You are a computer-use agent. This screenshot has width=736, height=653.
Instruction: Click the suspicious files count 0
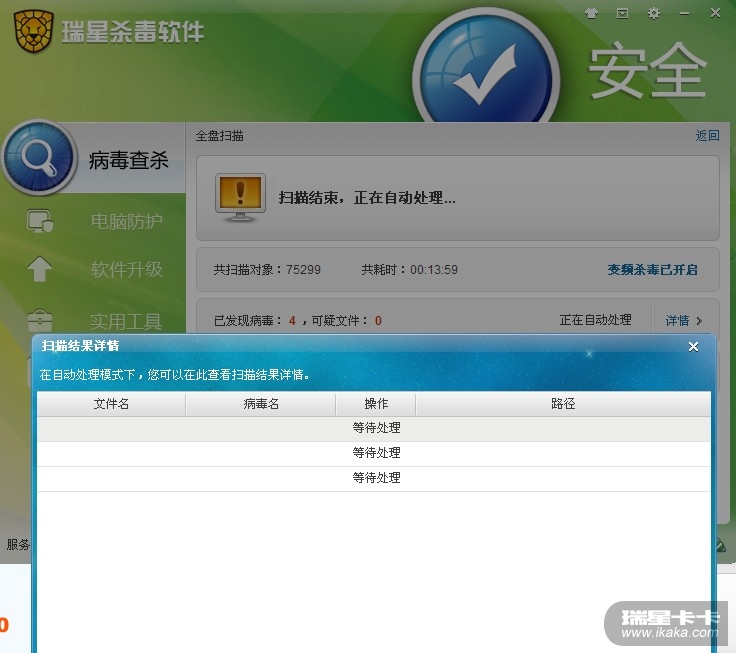[378, 321]
